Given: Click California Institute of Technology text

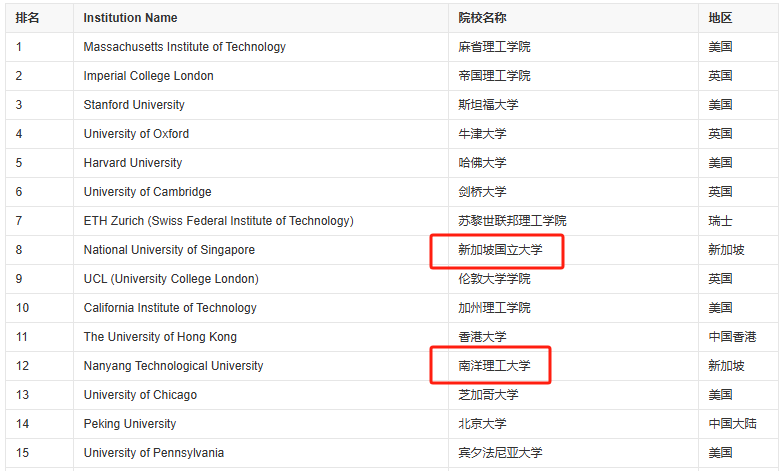Looking at the screenshot, I should [170, 308].
